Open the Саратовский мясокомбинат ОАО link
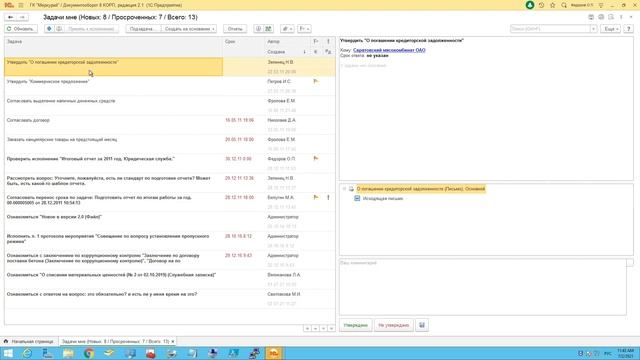Image resolution: width=640 pixels, height=360 pixels. coord(389,50)
